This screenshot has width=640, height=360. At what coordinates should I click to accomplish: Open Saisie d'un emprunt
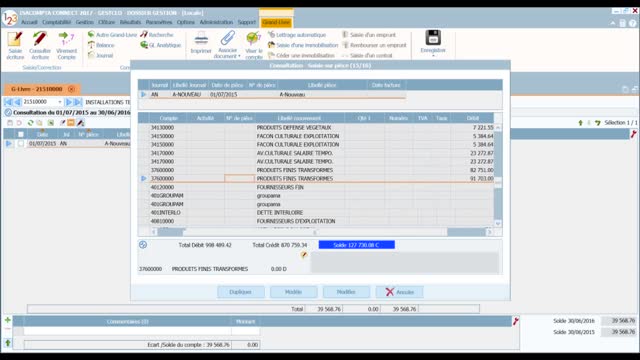[369, 35]
